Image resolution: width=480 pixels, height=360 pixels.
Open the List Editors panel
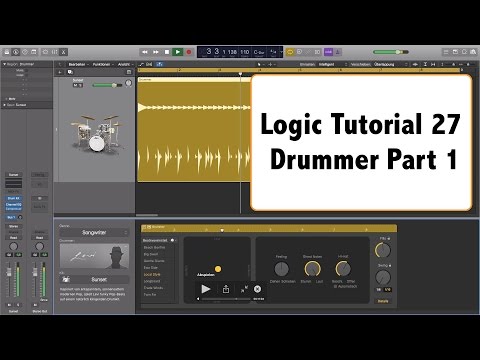[x=446, y=52]
